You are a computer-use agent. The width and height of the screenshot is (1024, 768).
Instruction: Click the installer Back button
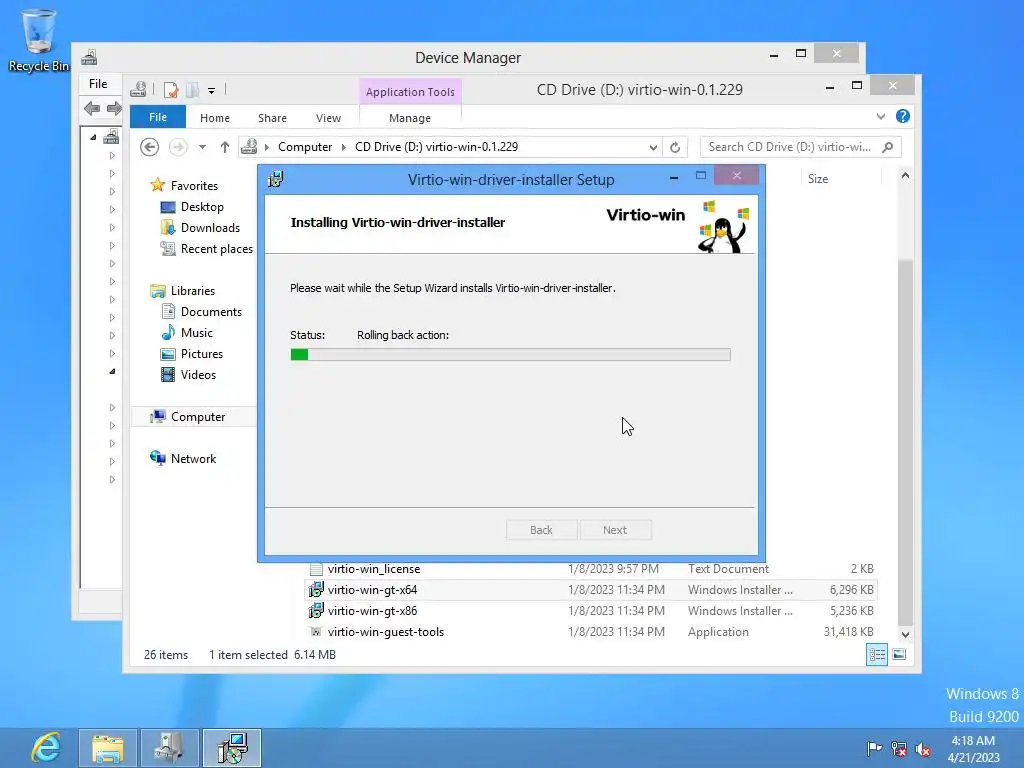[541, 530]
